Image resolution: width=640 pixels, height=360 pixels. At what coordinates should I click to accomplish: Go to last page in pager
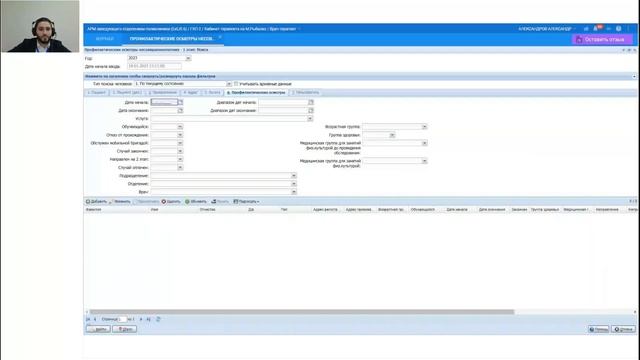coord(149,319)
